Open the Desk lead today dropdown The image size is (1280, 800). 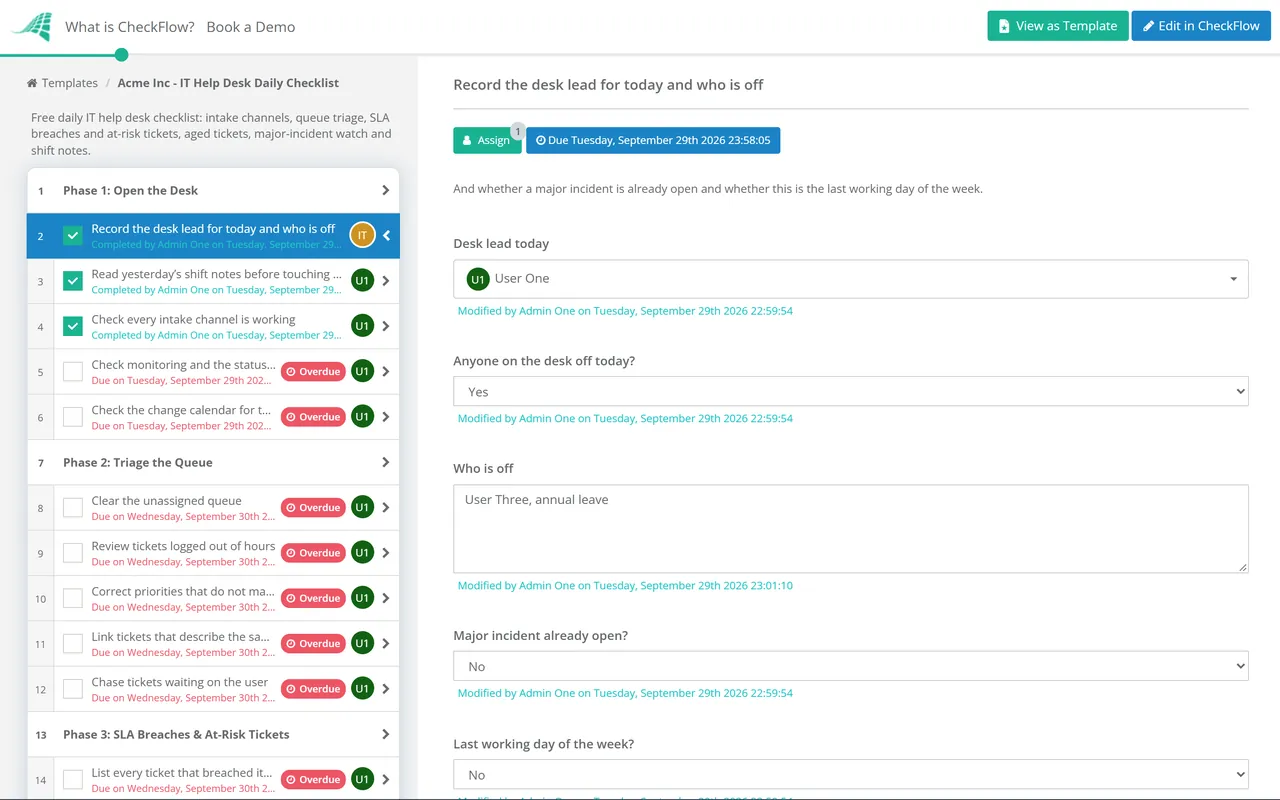pyautogui.click(x=851, y=279)
